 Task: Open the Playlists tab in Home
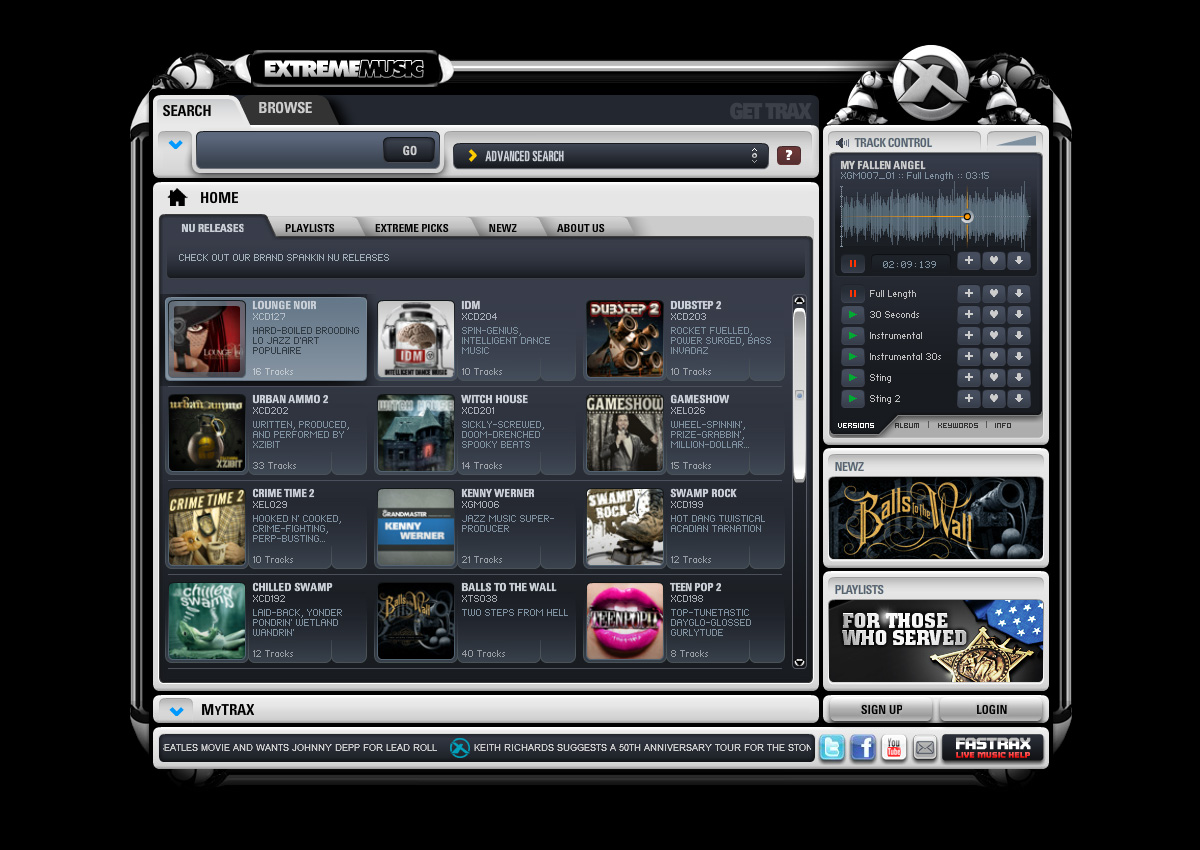310,228
